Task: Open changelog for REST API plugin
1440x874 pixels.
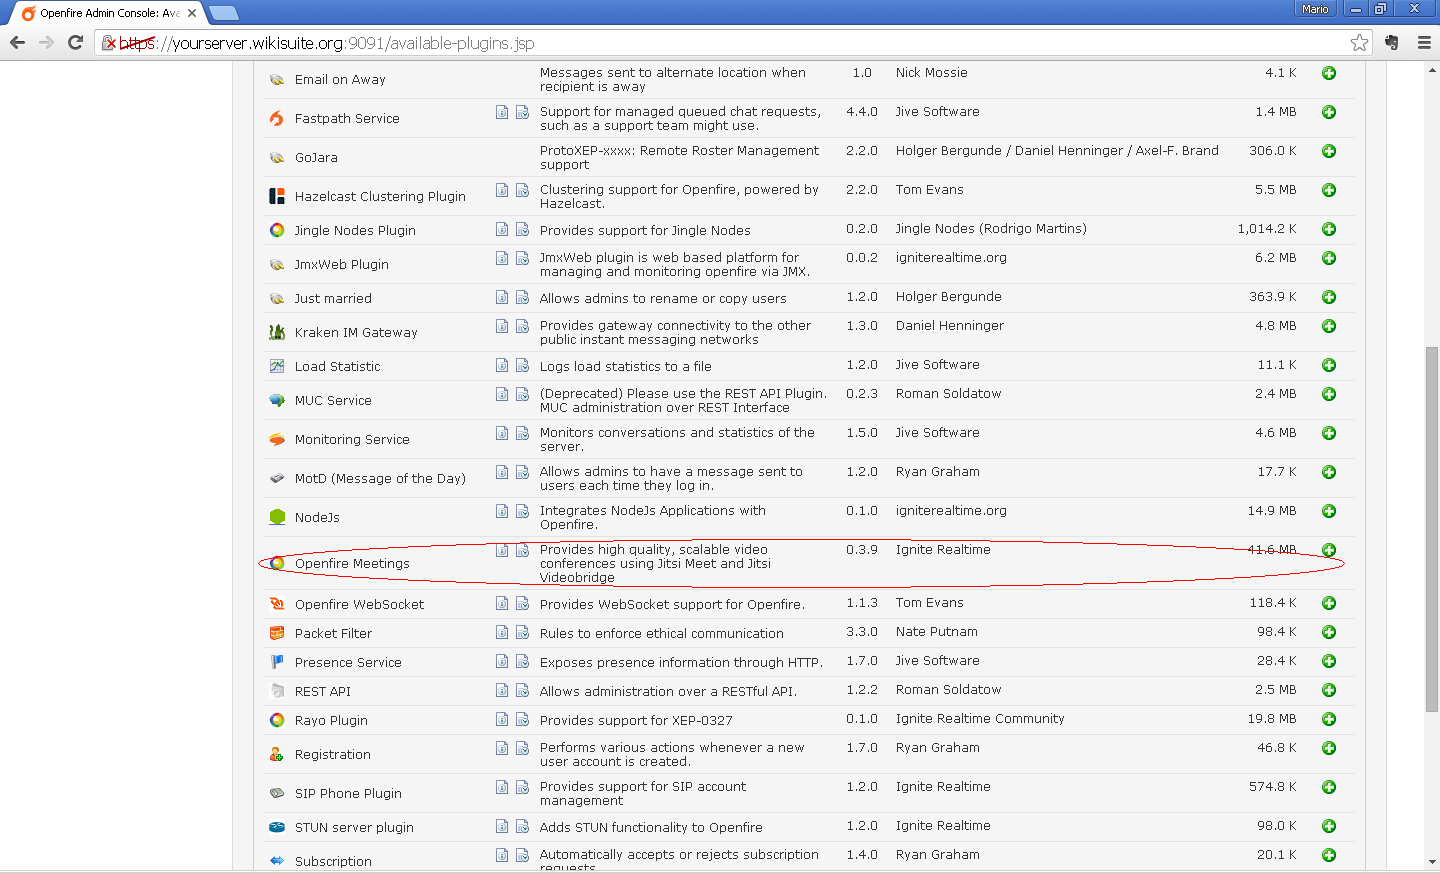Action: 522,690
